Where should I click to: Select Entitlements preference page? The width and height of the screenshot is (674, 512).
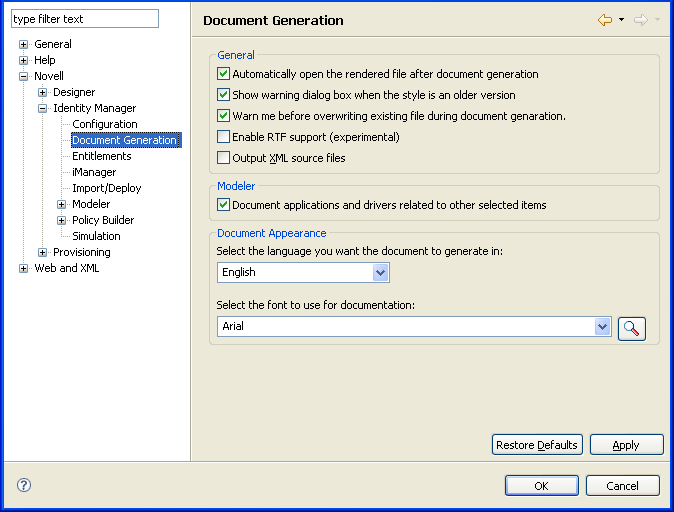pyautogui.click(x=101, y=156)
